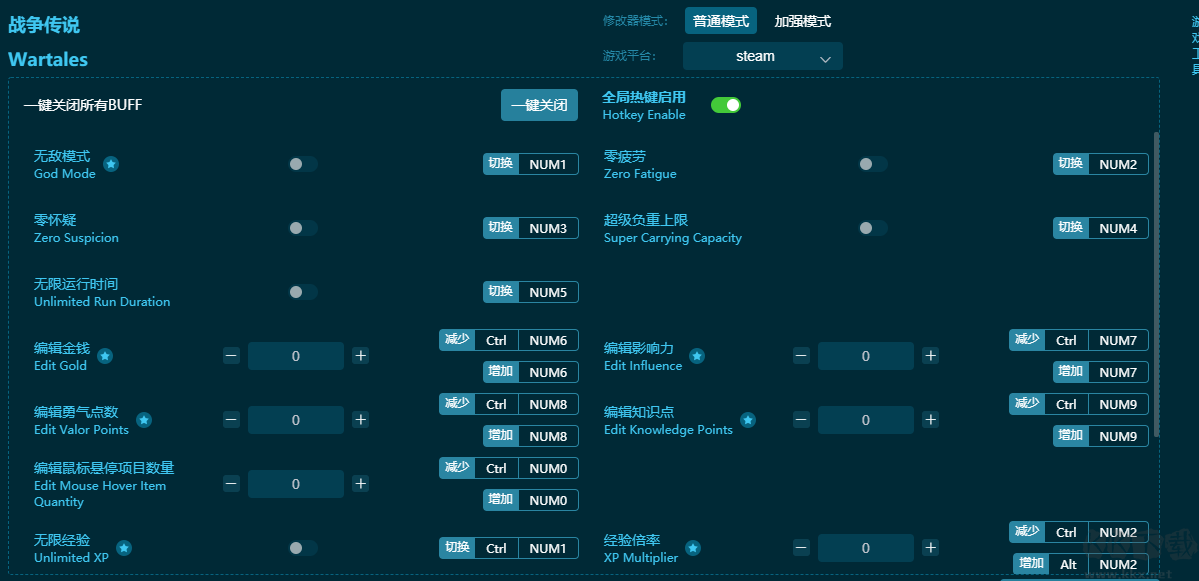
Task: Click Edit Valor Points 减少 Ctrl NUM8 hotkey
Action: (x=509, y=404)
